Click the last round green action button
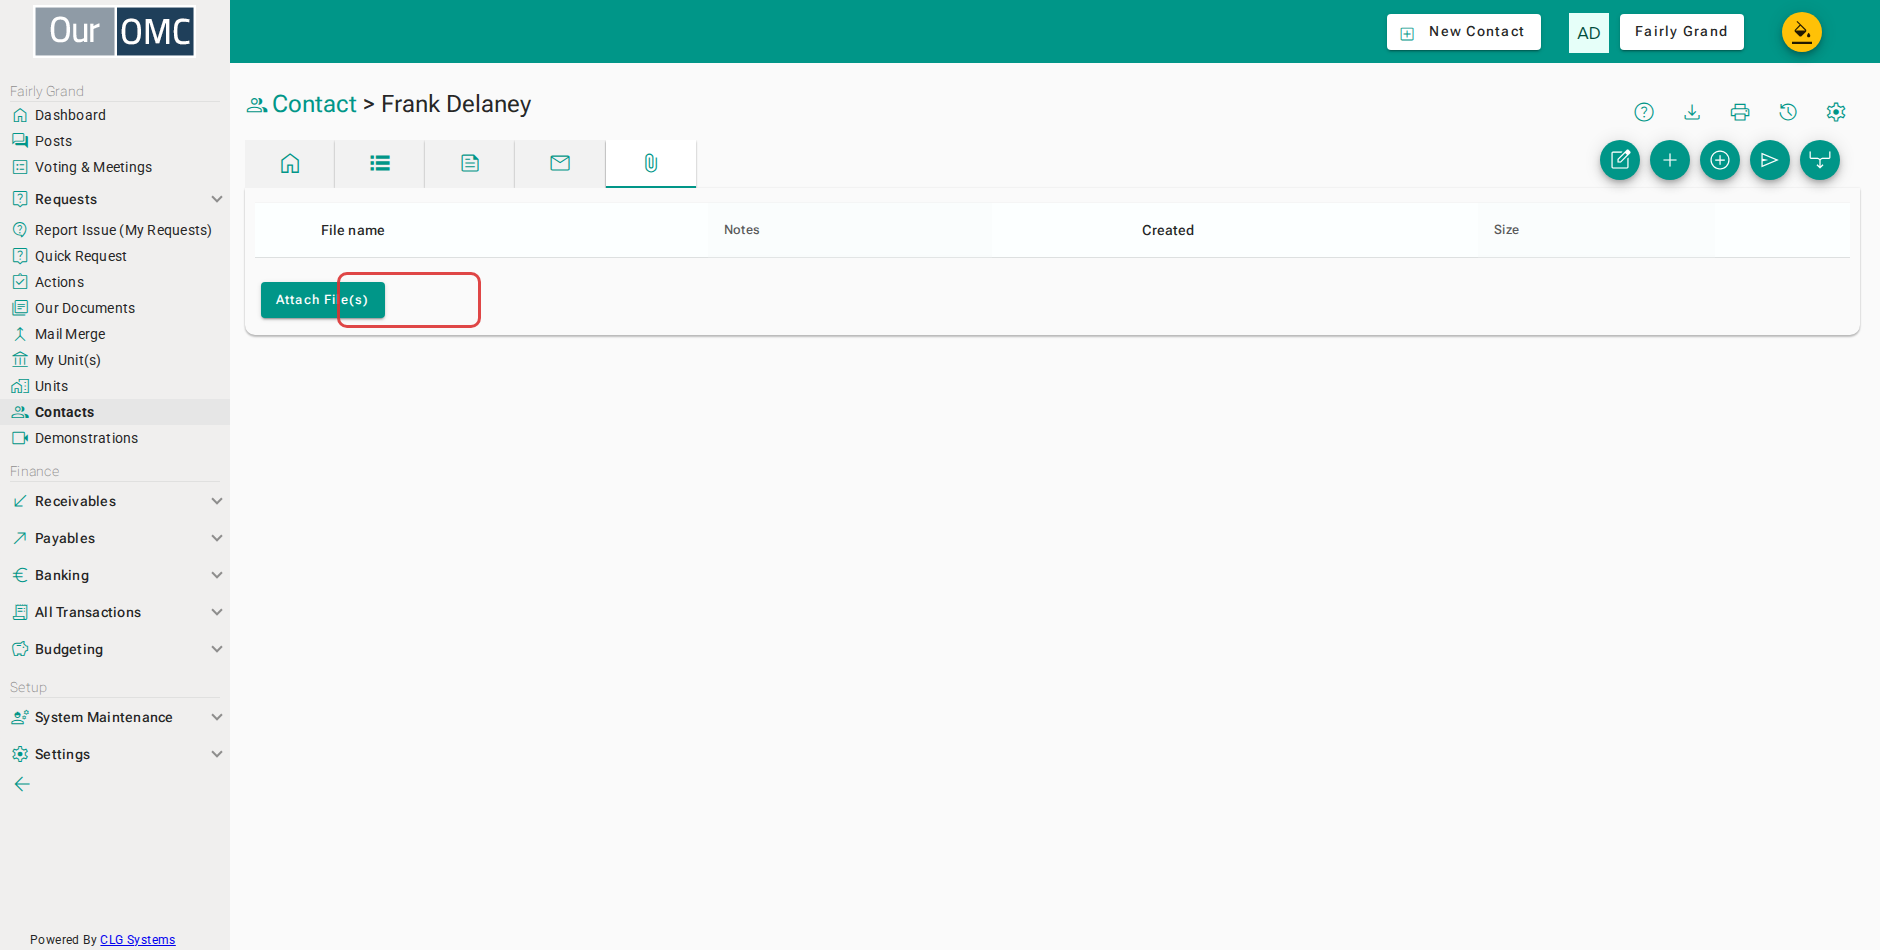 [1820, 160]
